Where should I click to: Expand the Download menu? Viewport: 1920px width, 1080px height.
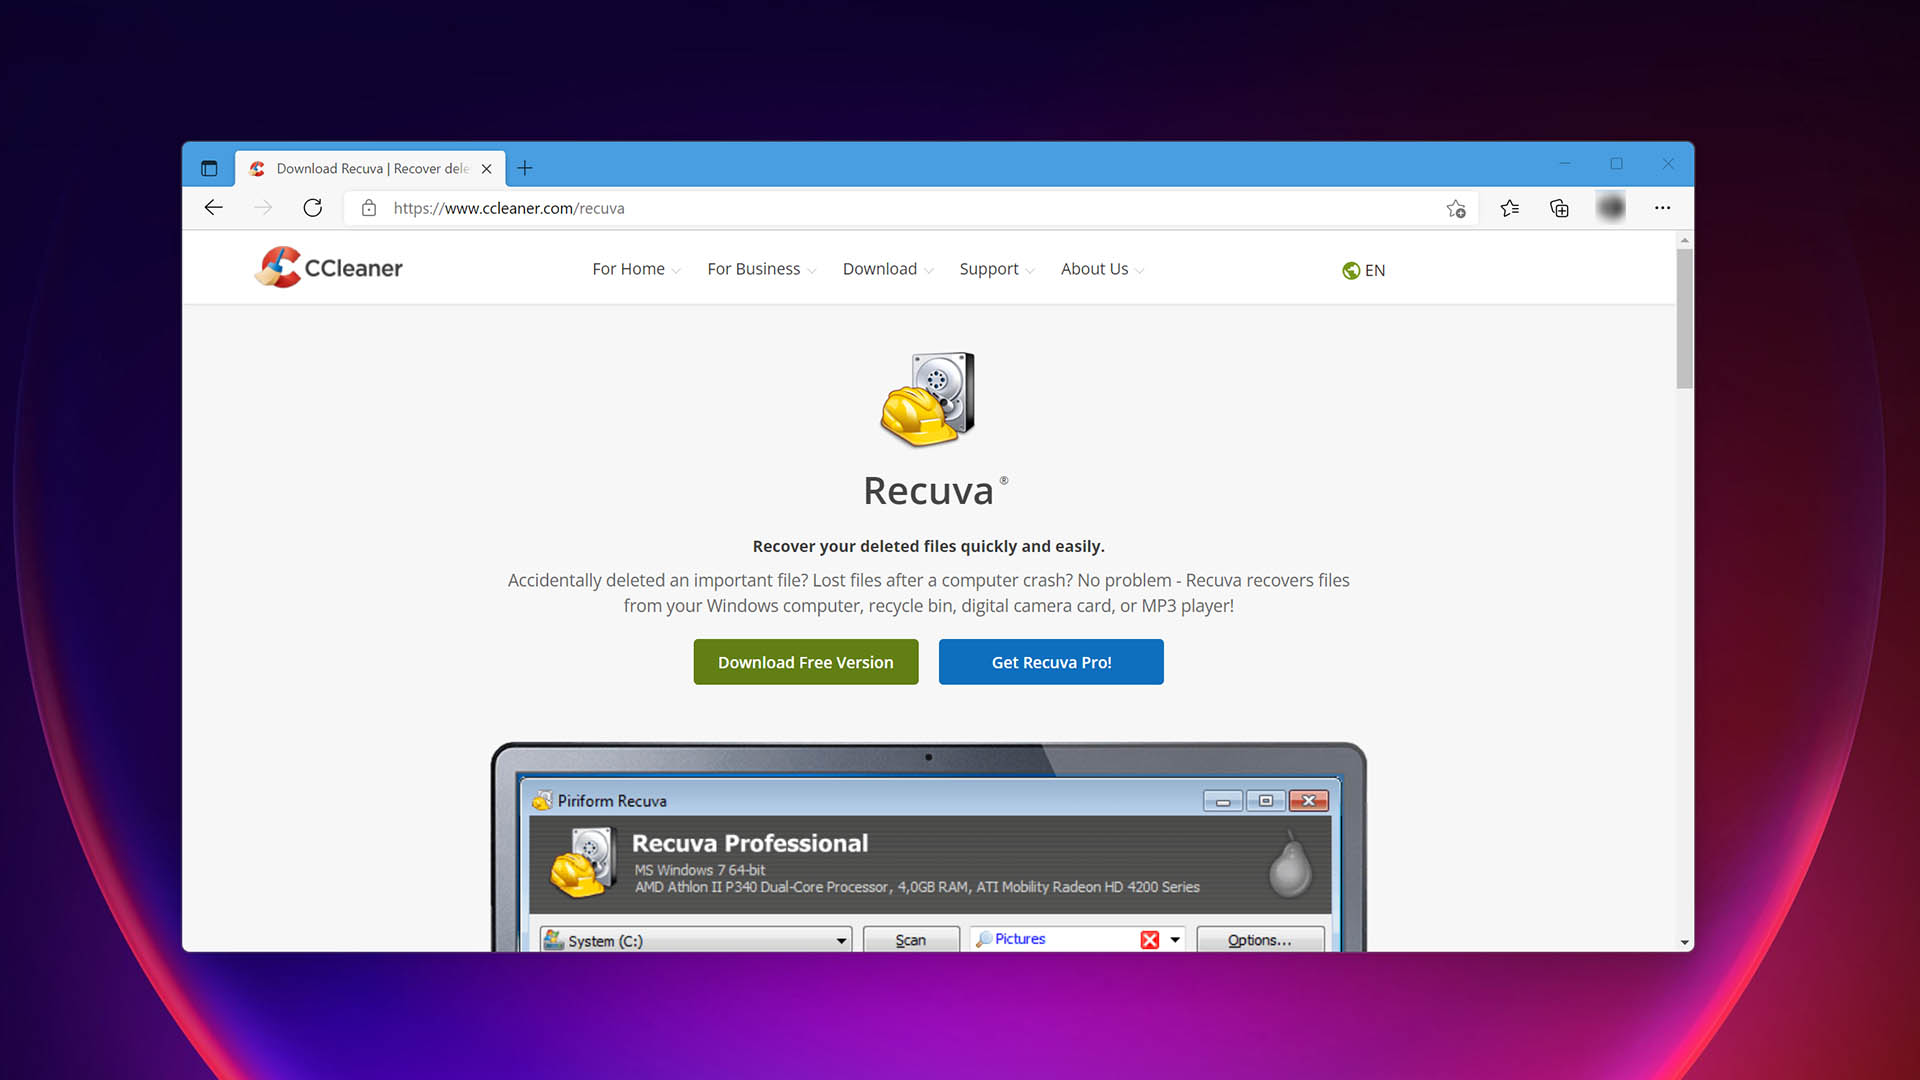888,269
